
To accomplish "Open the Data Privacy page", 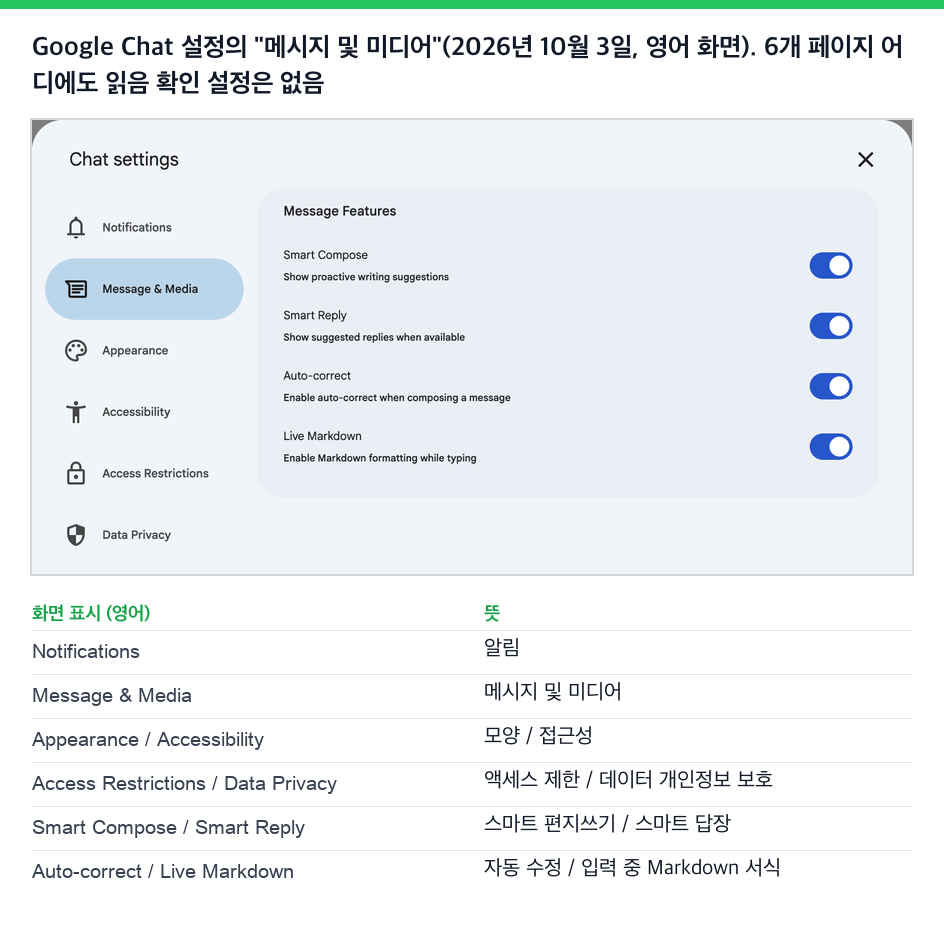I will 144,535.
